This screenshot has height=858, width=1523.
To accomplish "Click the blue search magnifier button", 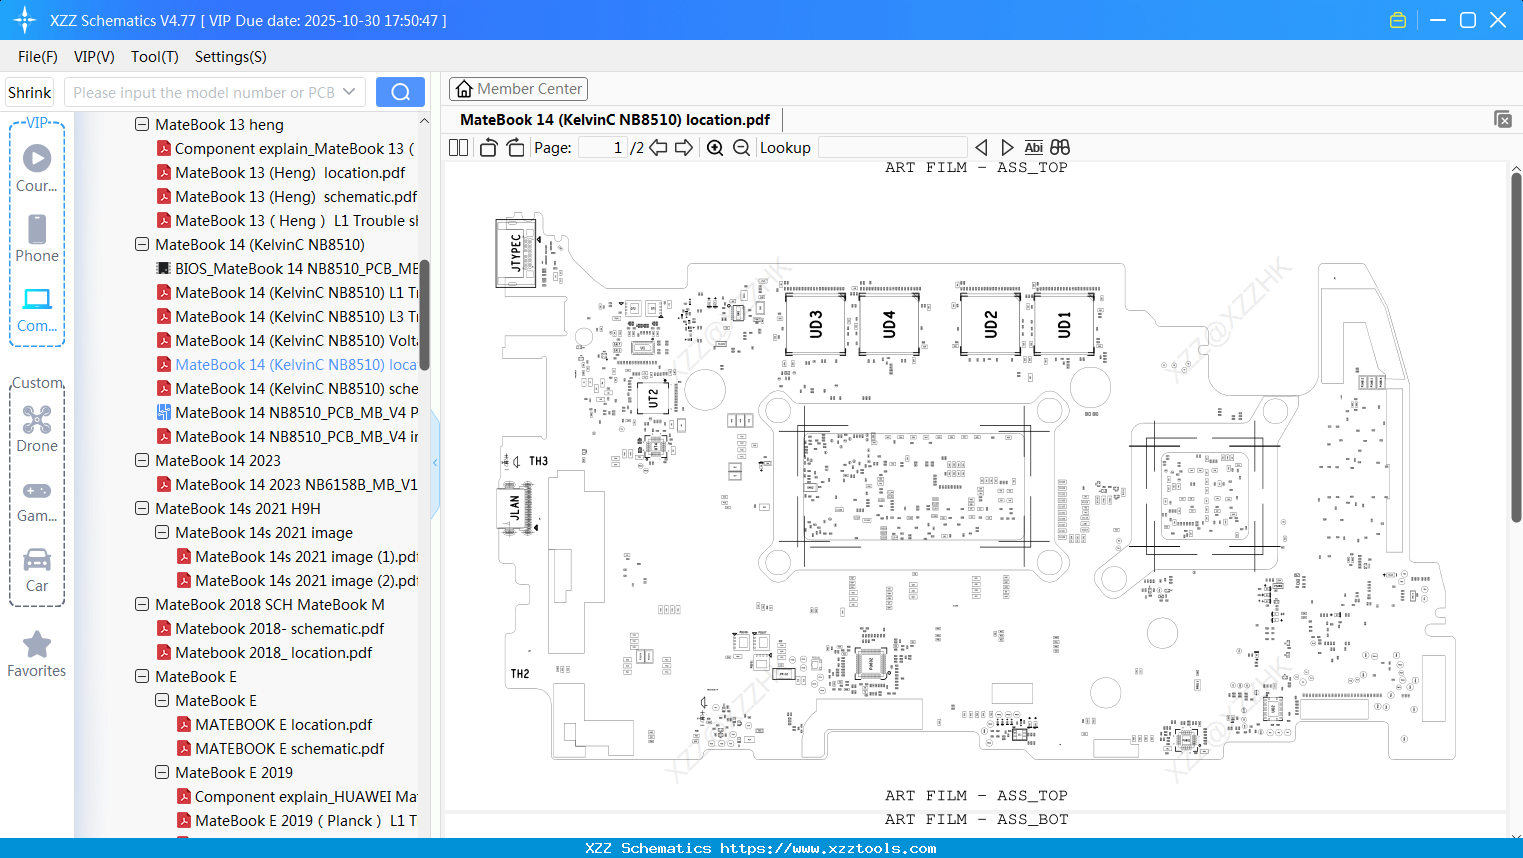I will (x=400, y=92).
